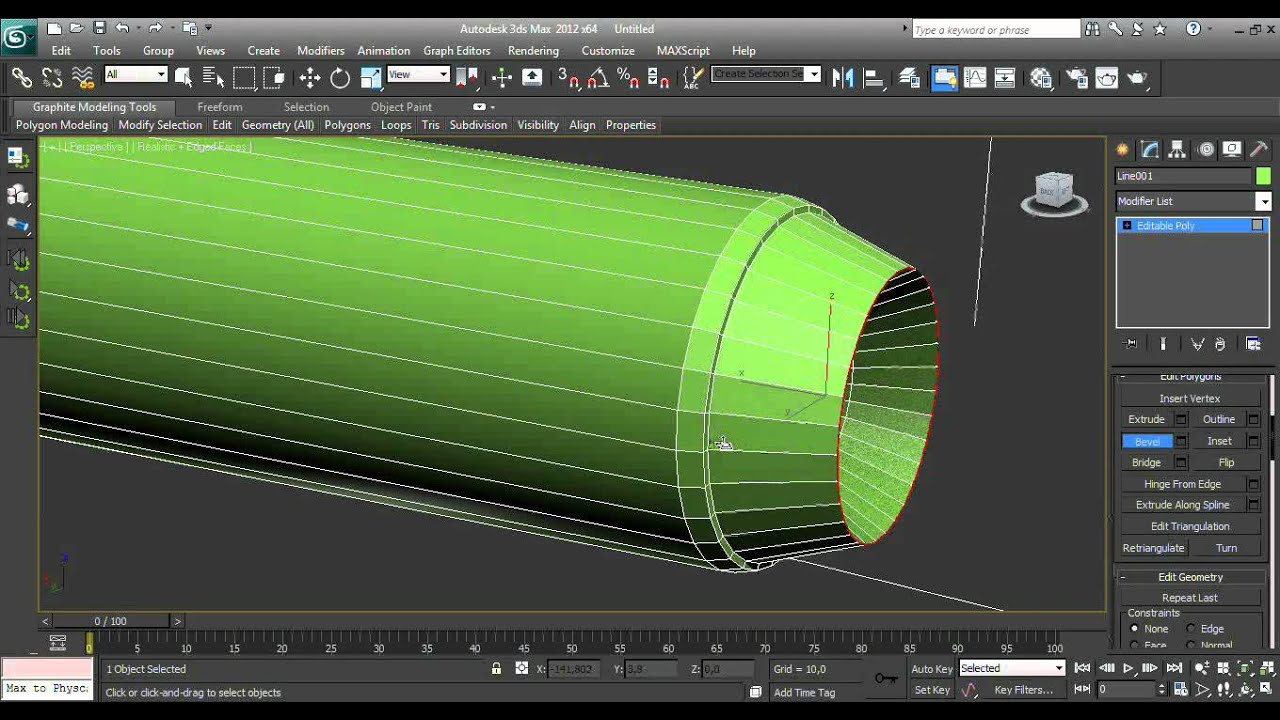Open Schematic View icon
Viewport: 1280px width, 720px height.
(1005, 77)
